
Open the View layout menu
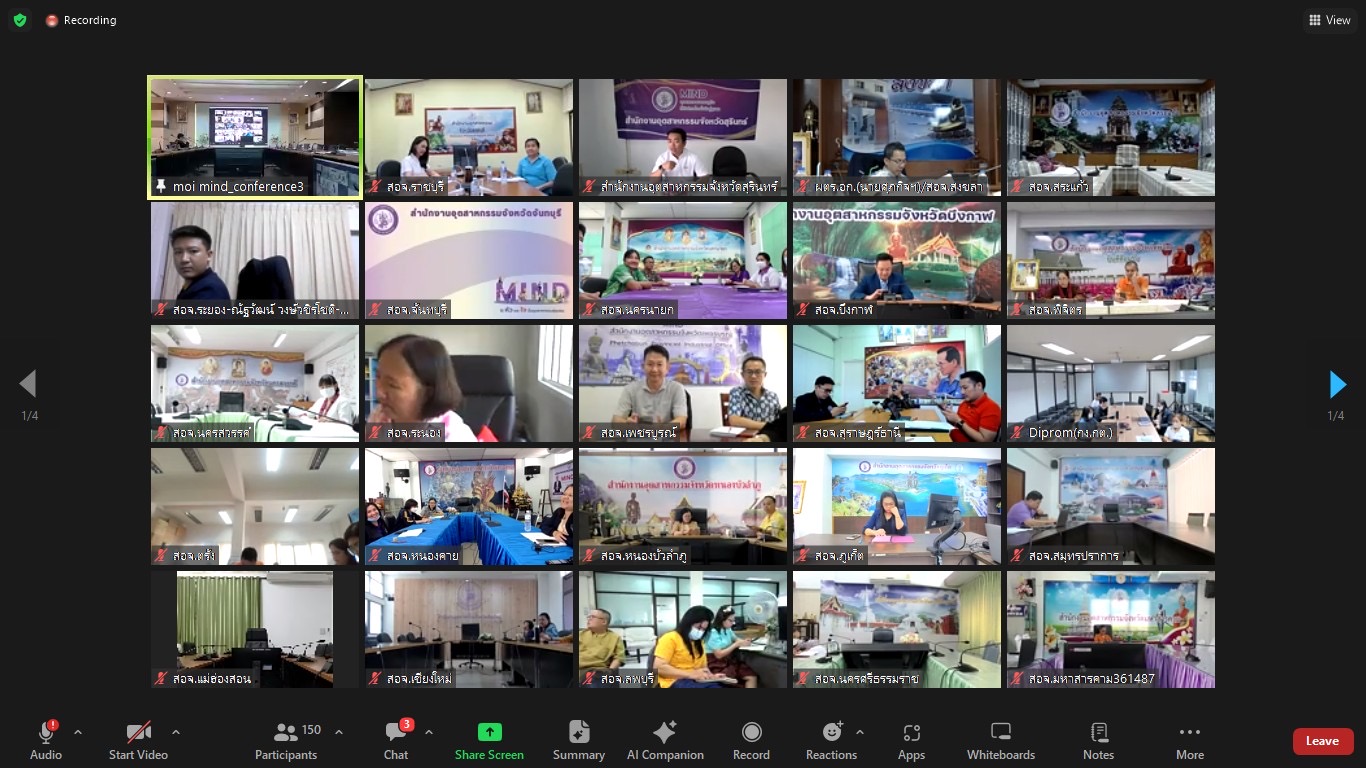(x=1329, y=20)
